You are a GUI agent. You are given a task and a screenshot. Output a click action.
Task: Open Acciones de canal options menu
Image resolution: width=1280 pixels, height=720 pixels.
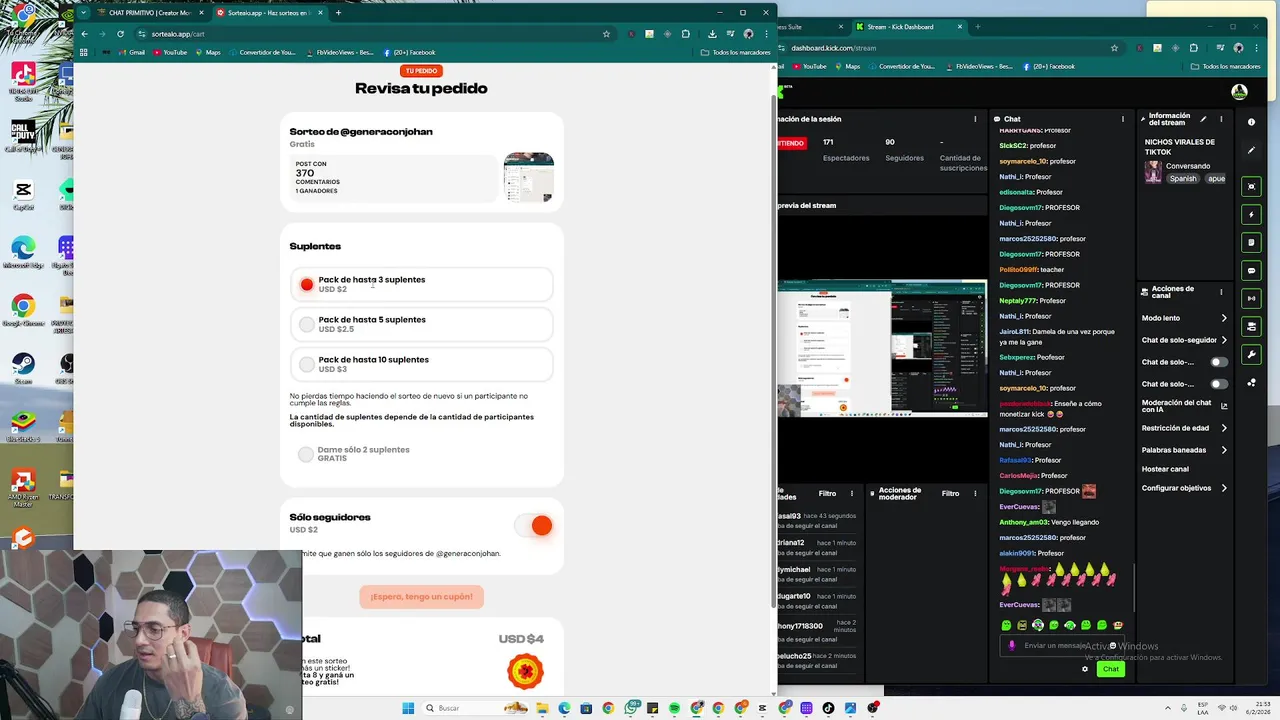(1221, 292)
